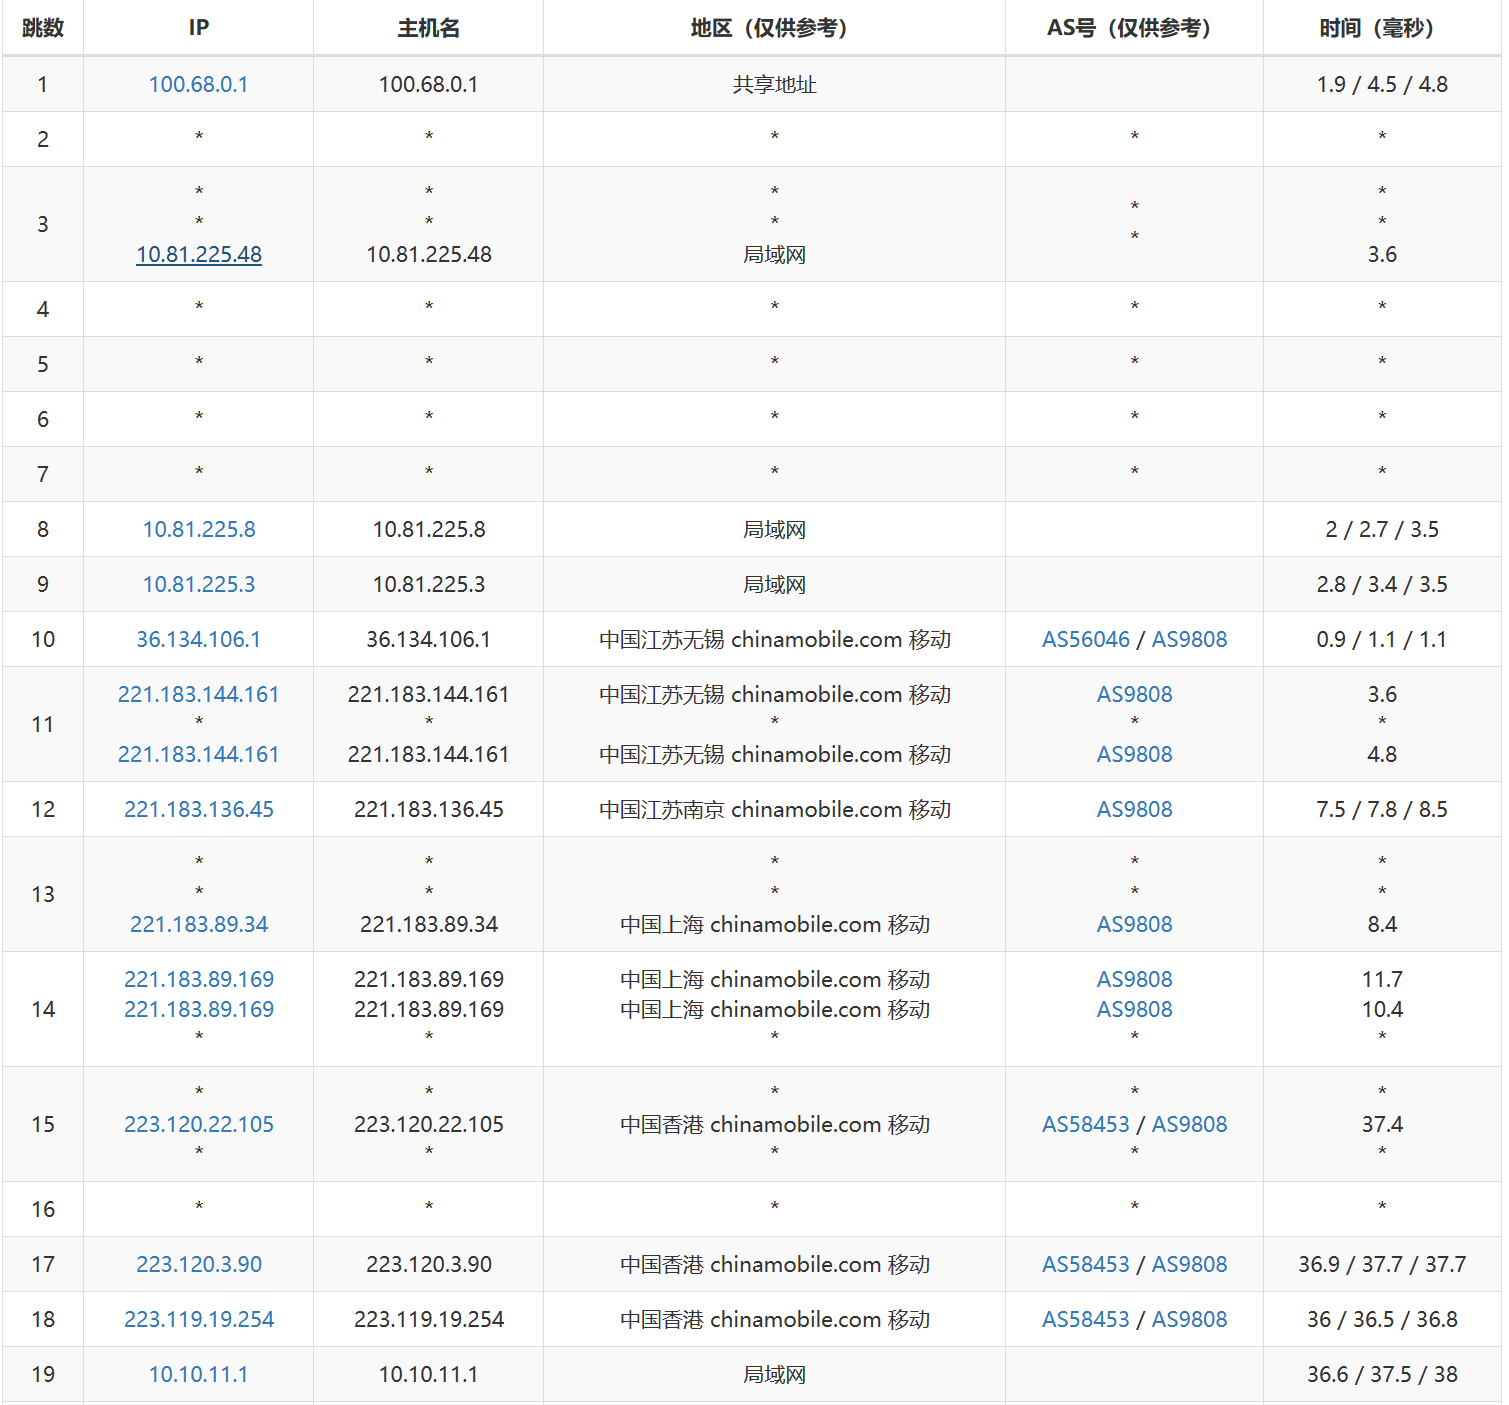Open the AS9808 link in hop 10
The height and width of the screenshot is (1405, 1509).
(1189, 639)
